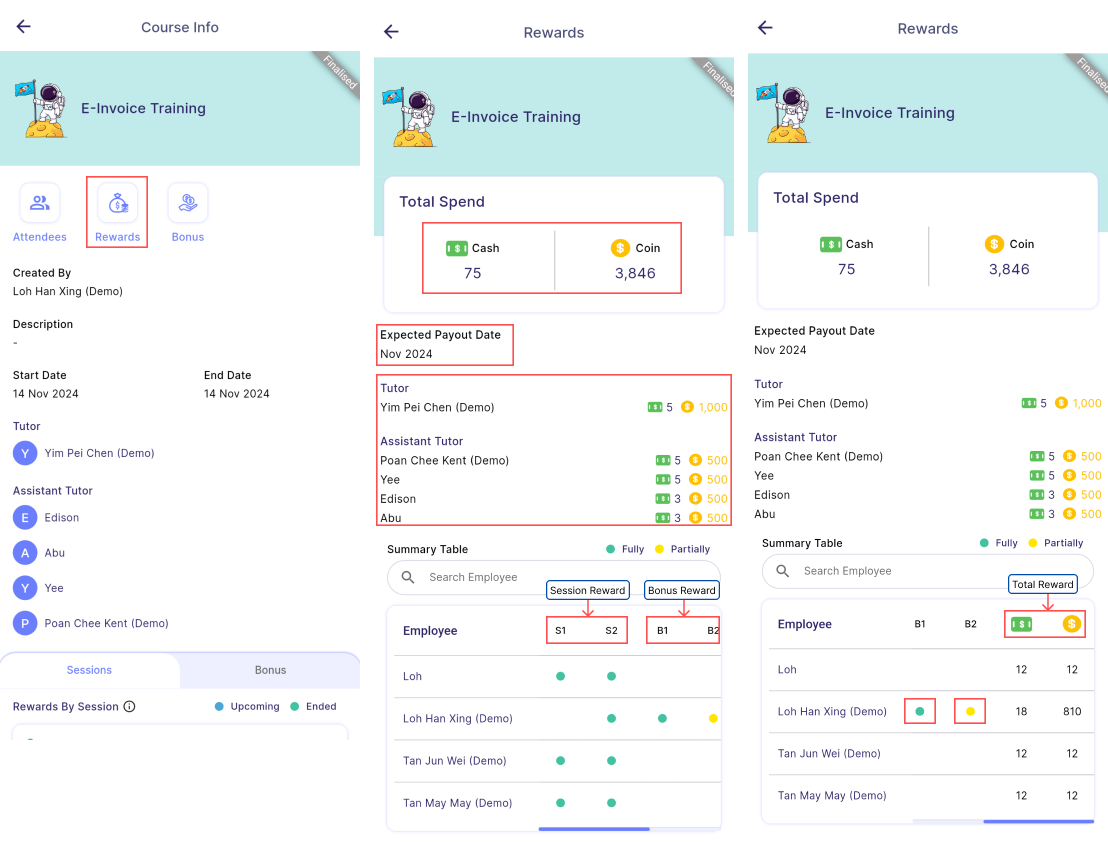Tap Yee's avatar row in Course Info
Image resolution: width=1108 pixels, height=842 pixels.
pos(54,588)
